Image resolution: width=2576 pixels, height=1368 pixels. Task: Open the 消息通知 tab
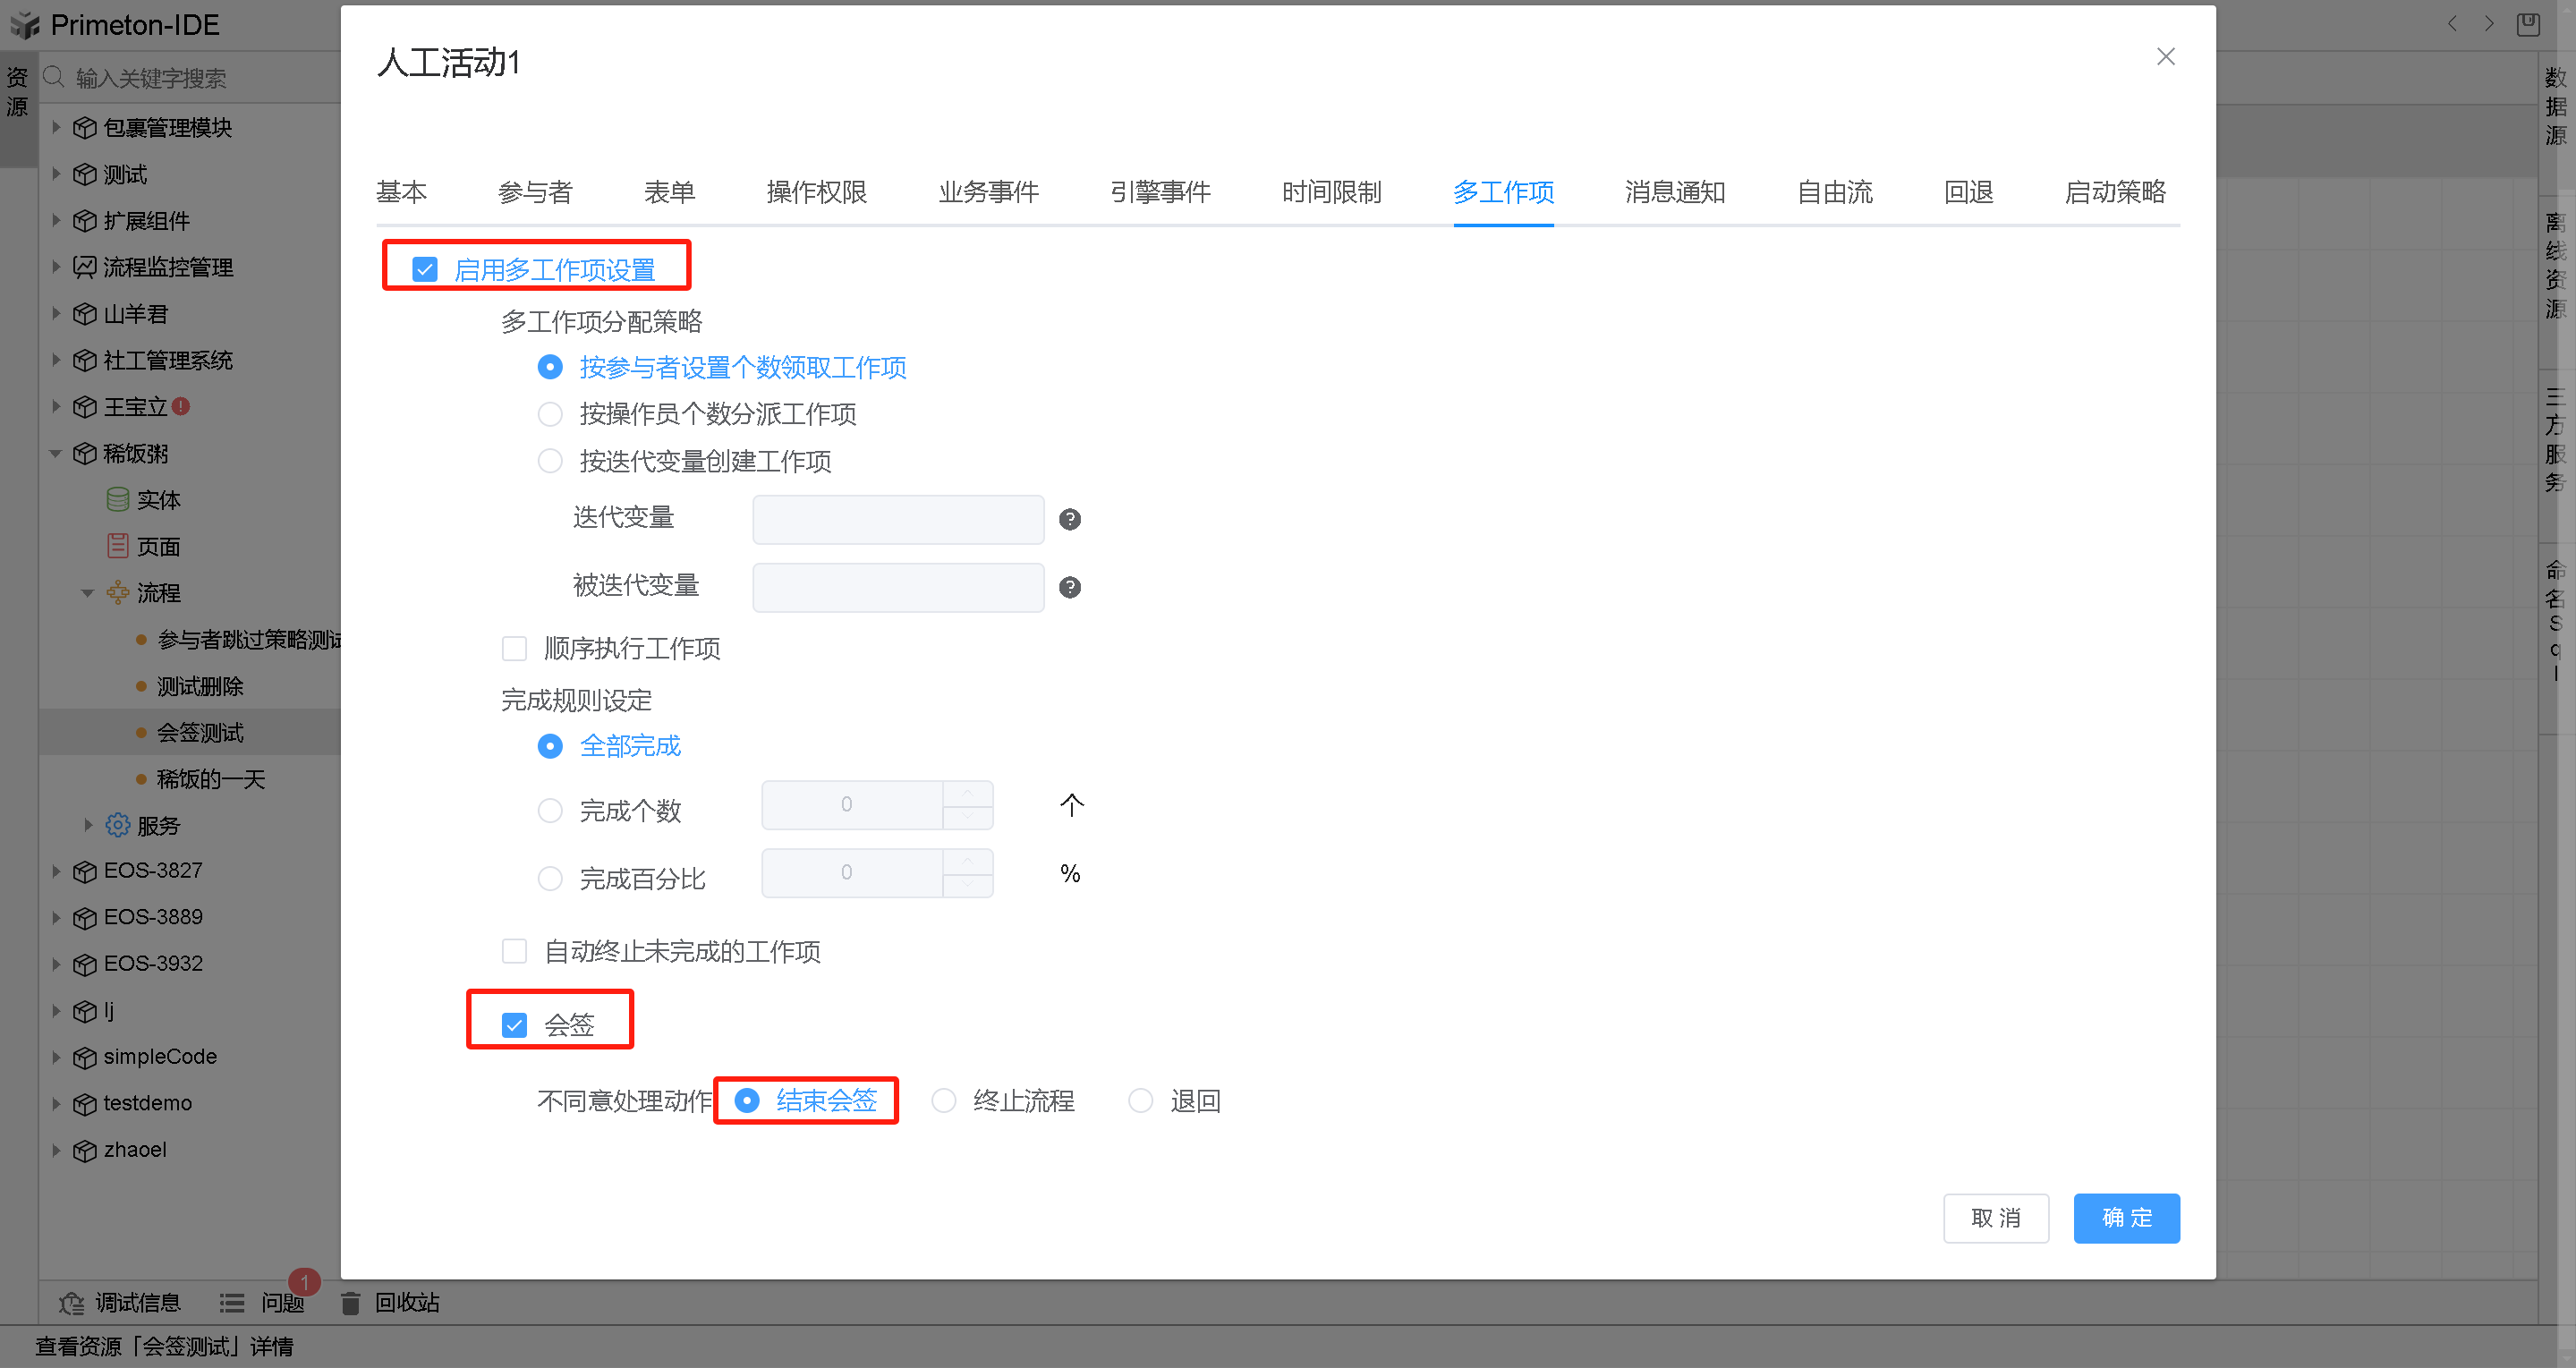point(1674,192)
